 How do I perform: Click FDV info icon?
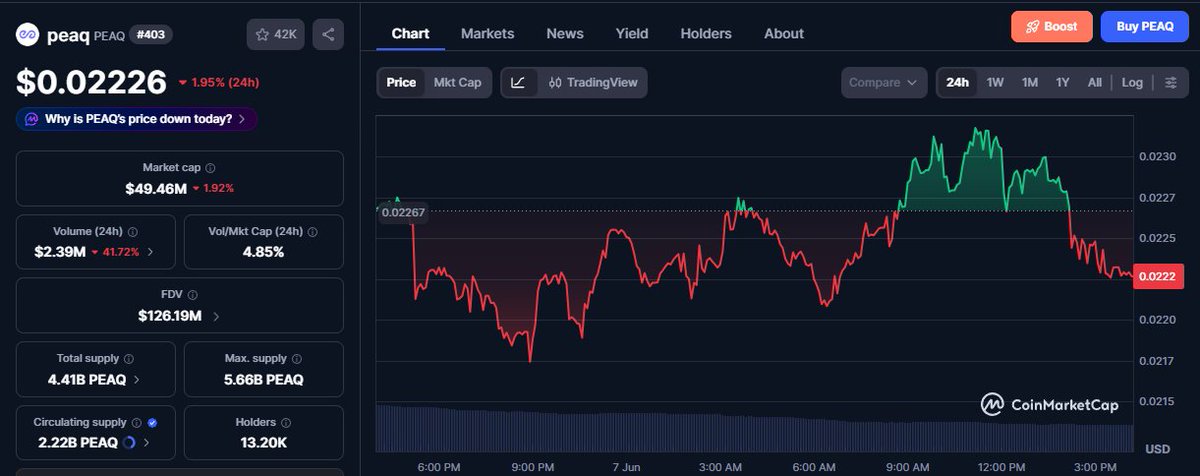pyautogui.click(x=192, y=295)
